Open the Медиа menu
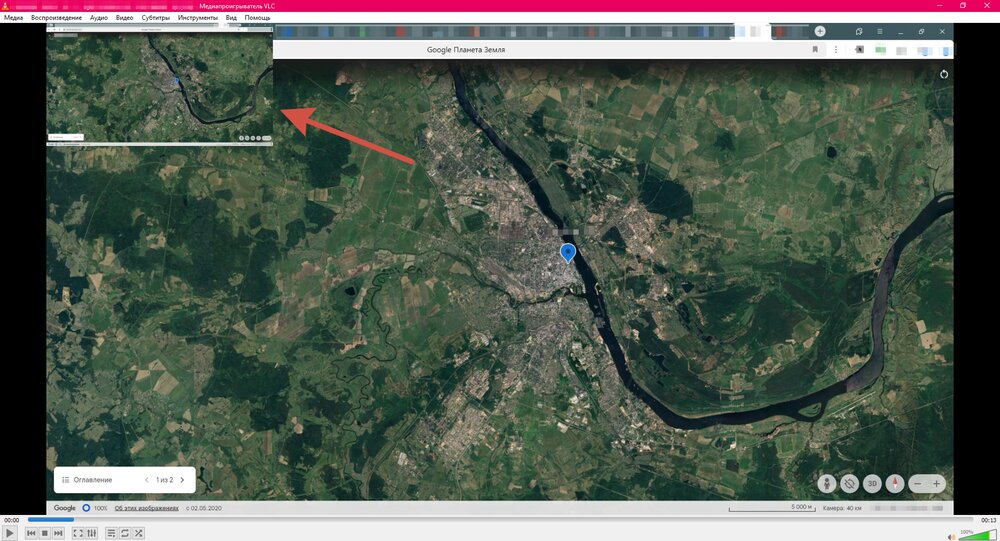The image size is (1000, 541). pyautogui.click(x=13, y=18)
